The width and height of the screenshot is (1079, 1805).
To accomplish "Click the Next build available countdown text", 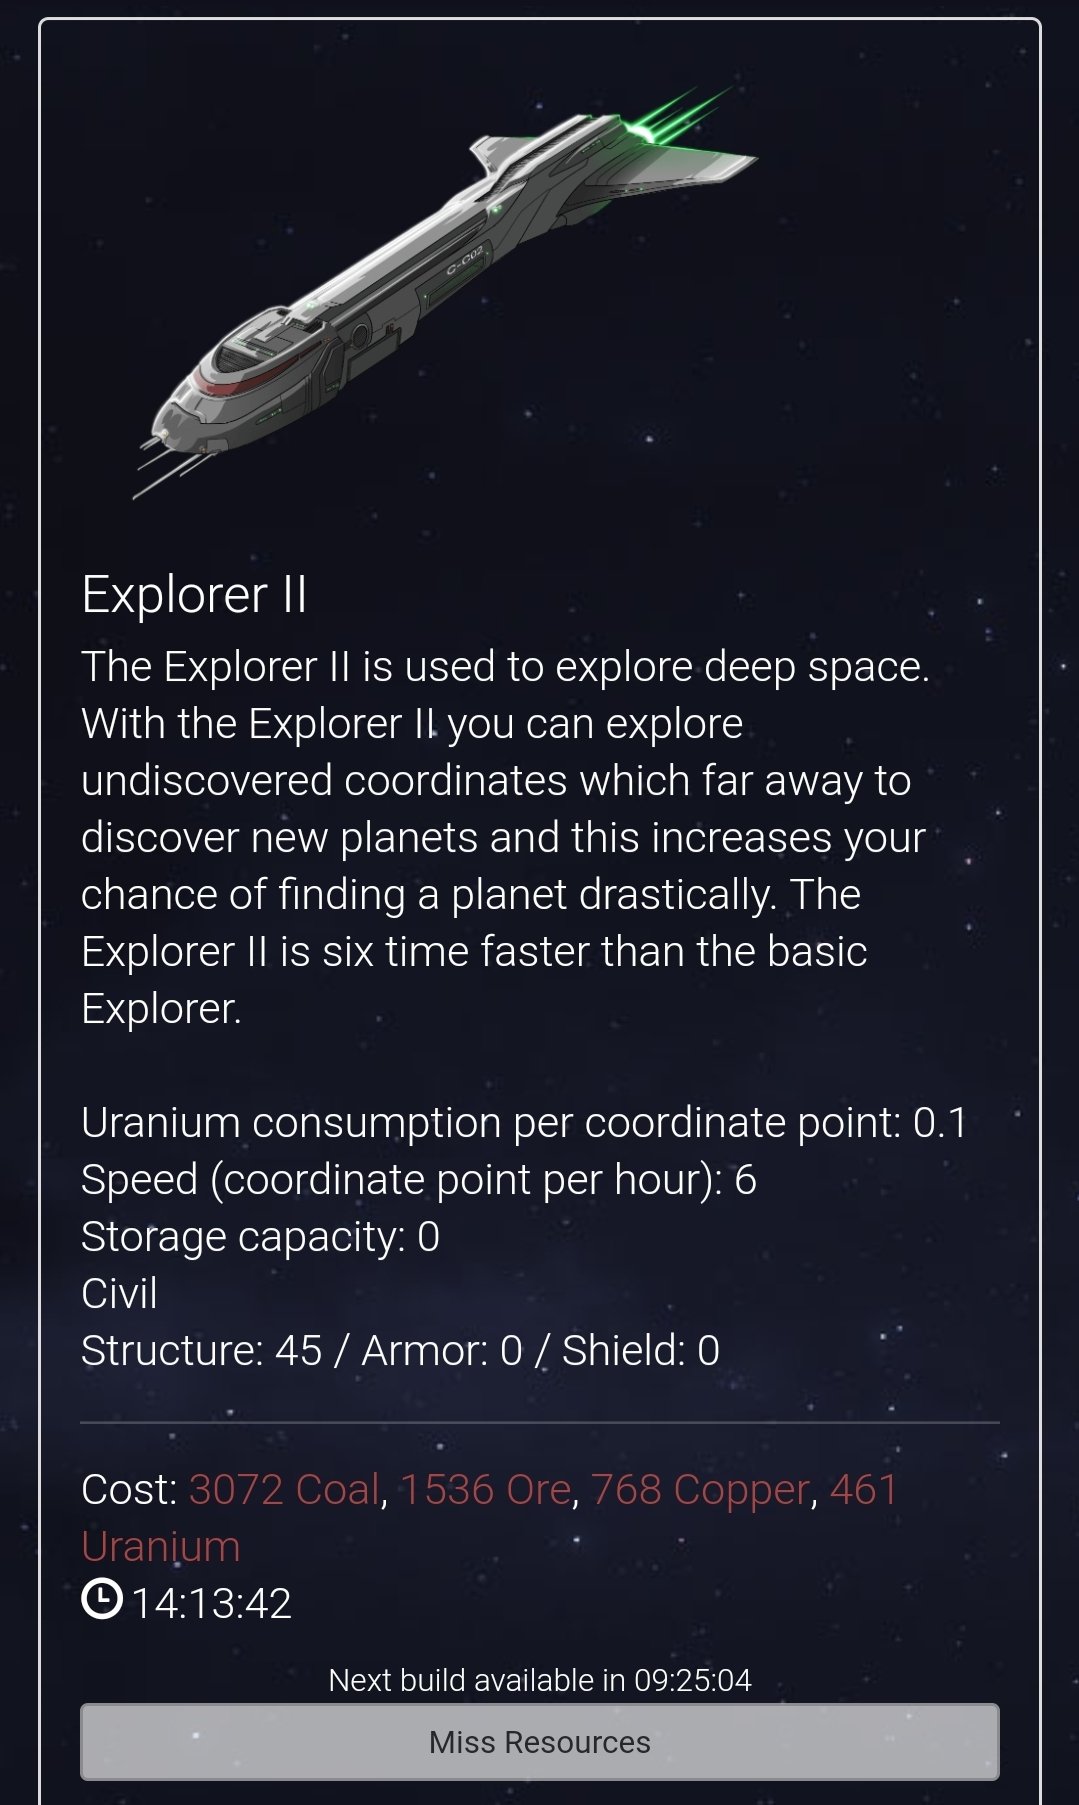I will (540, 1680).
